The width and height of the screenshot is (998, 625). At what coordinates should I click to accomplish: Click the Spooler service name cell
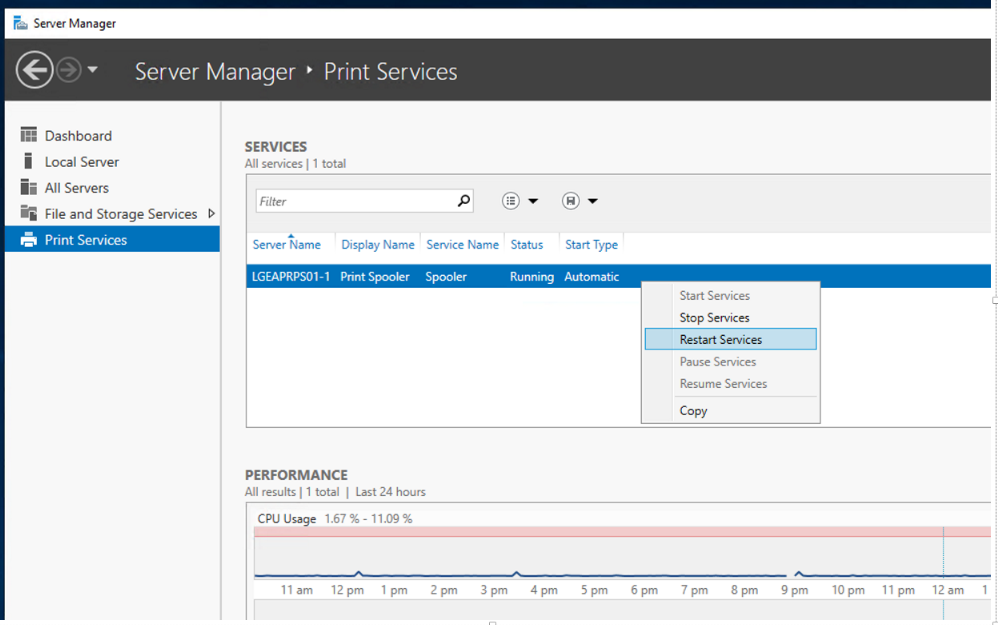click(446, 277)
